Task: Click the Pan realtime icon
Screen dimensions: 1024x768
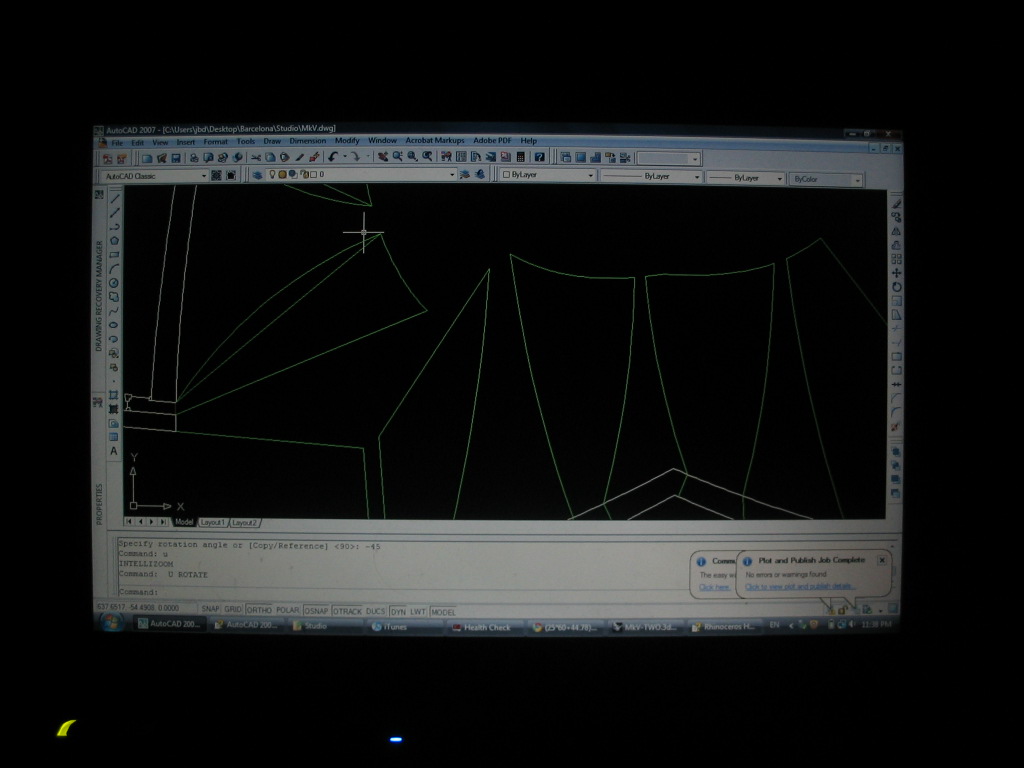Action: coord(382,157)
